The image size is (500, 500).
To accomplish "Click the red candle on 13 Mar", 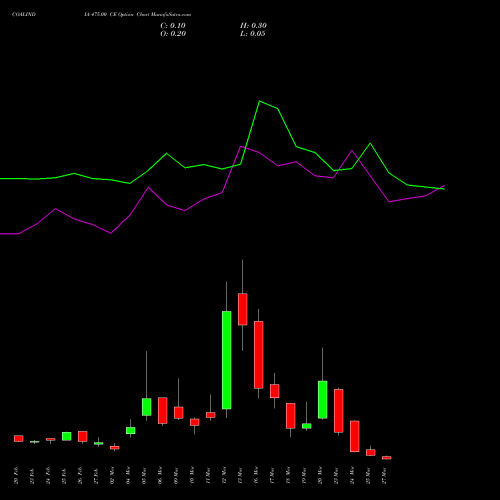I will click(x=243, y=309).
